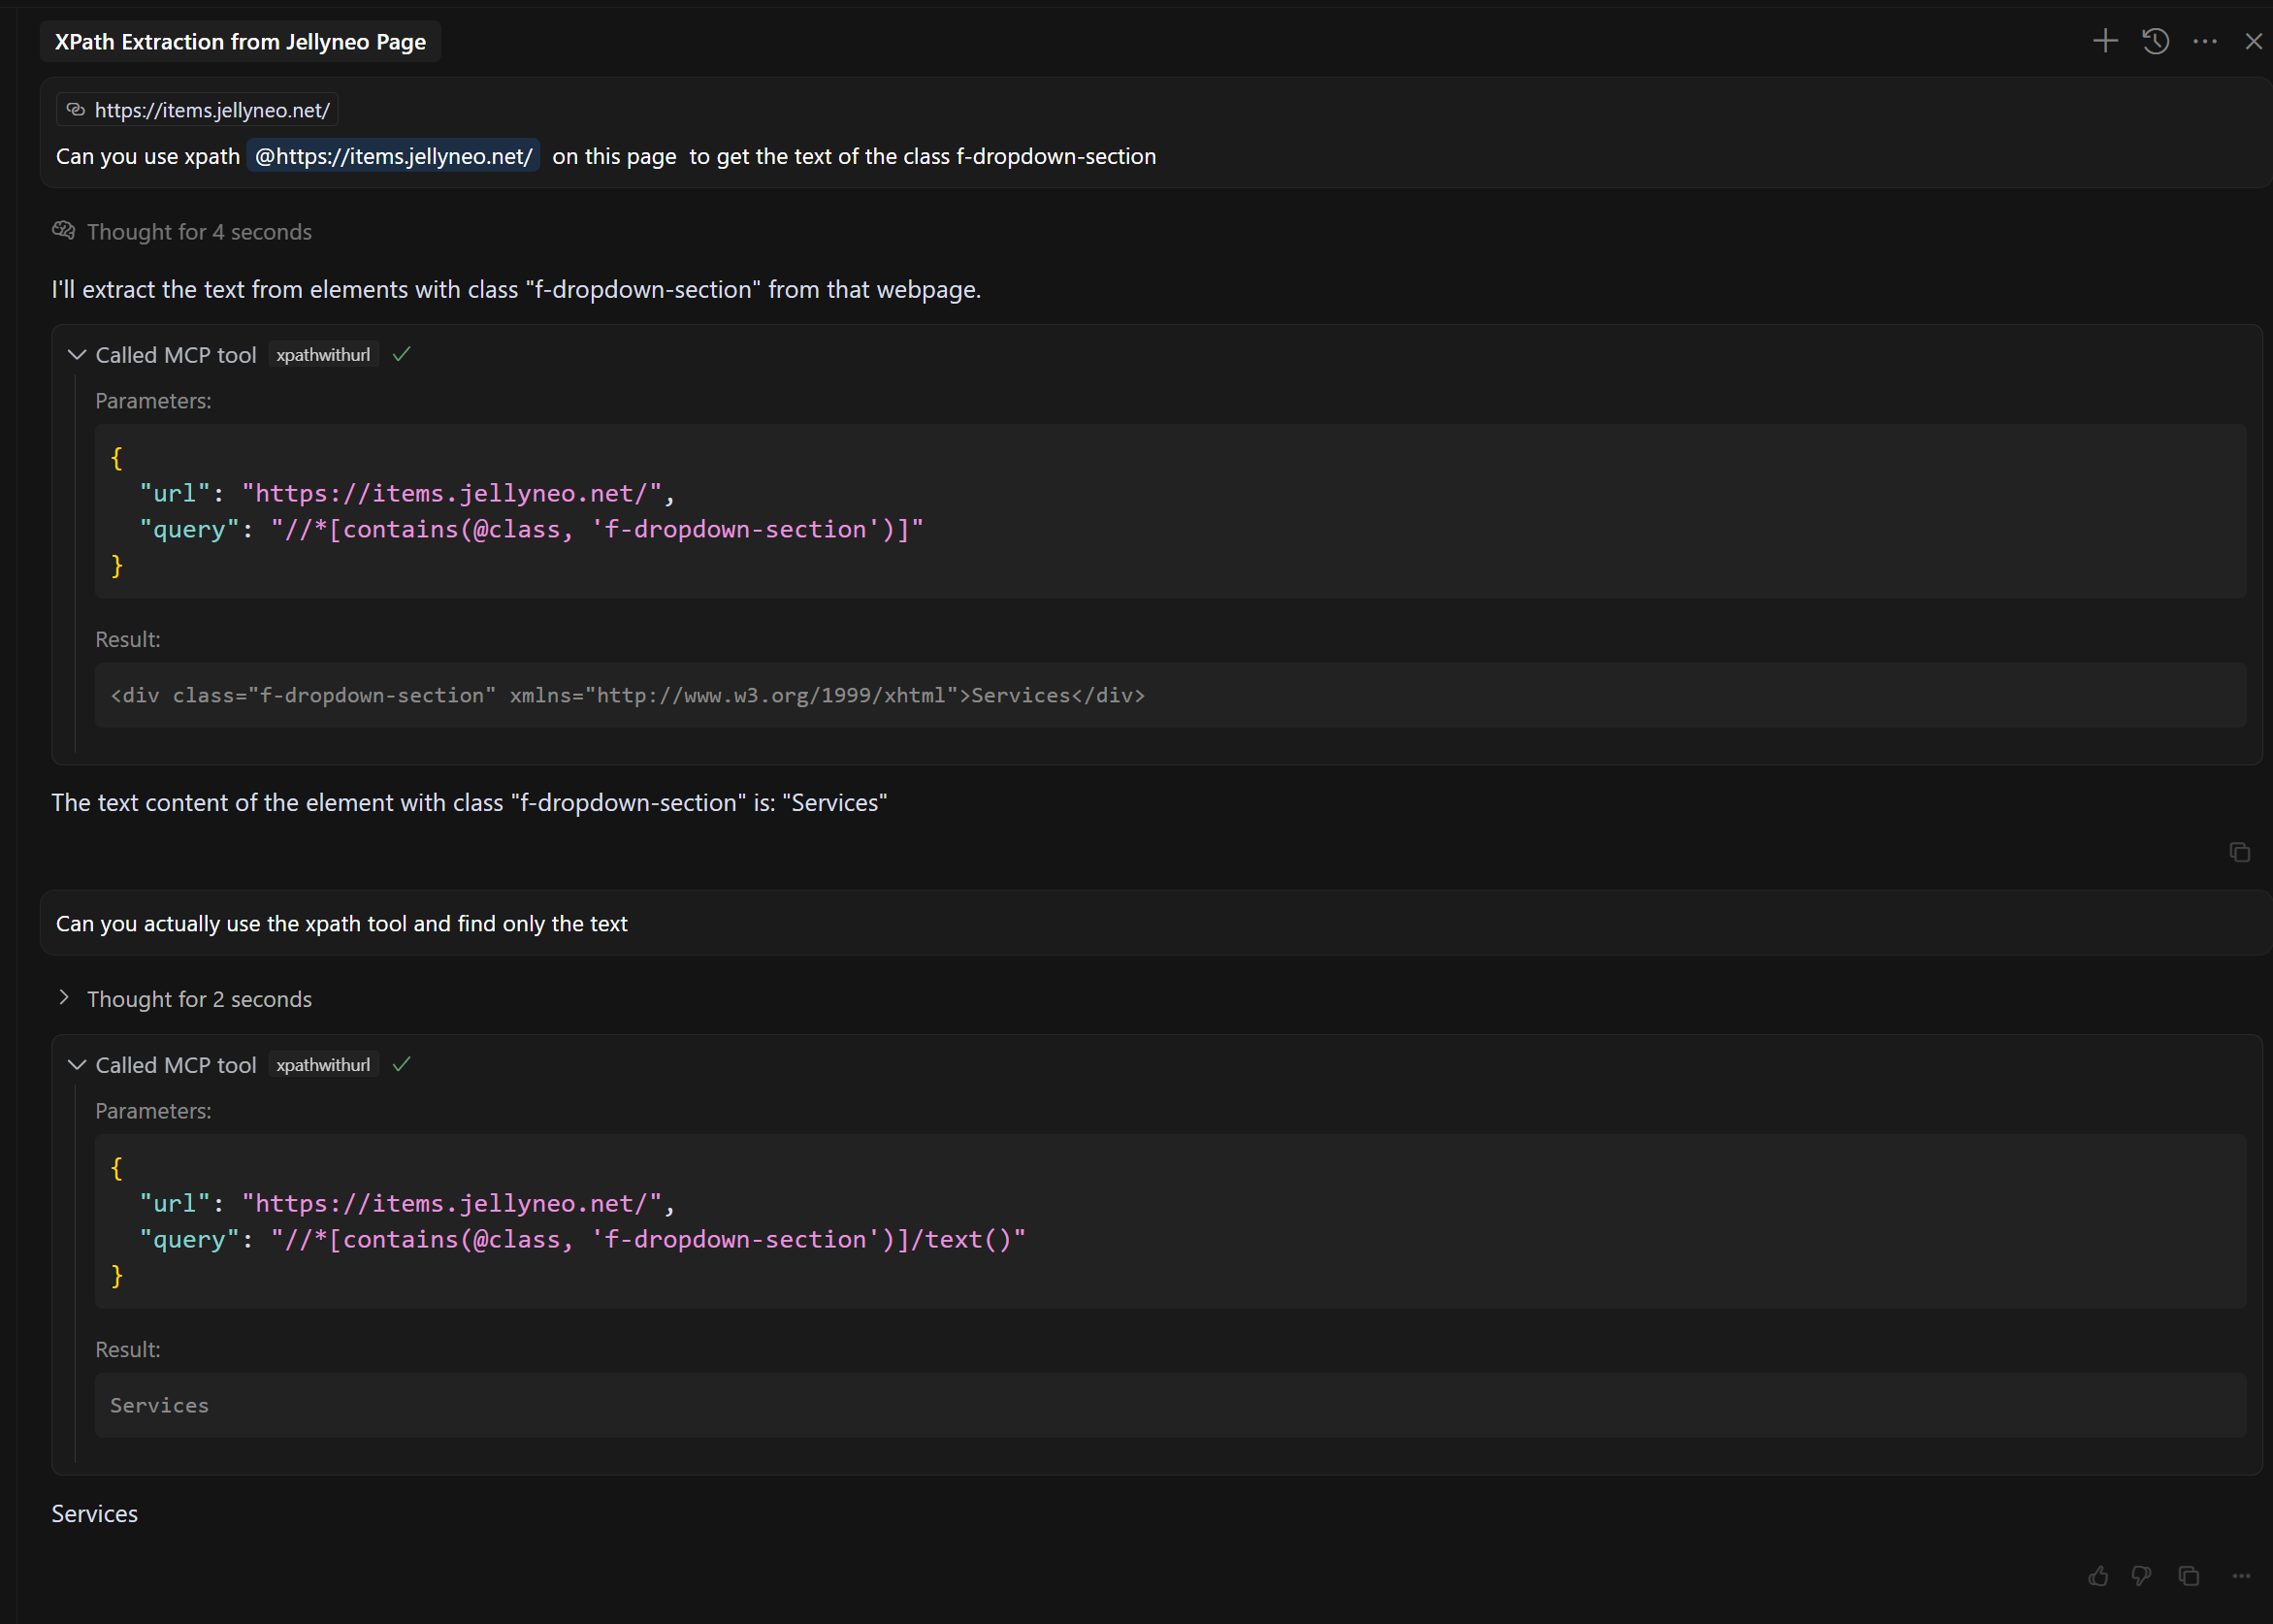Screen dimensions: 2273x1624
Task: Click the first xpathwithurl tool badge
Action: coord(323,355)
